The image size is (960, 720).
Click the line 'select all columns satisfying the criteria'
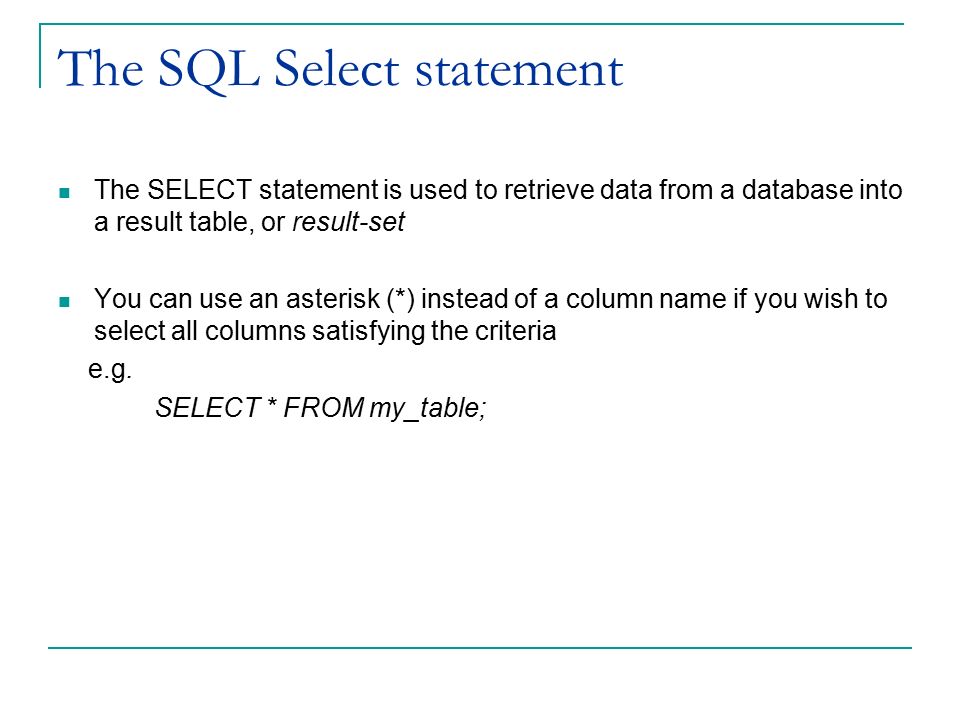point(325,331)
